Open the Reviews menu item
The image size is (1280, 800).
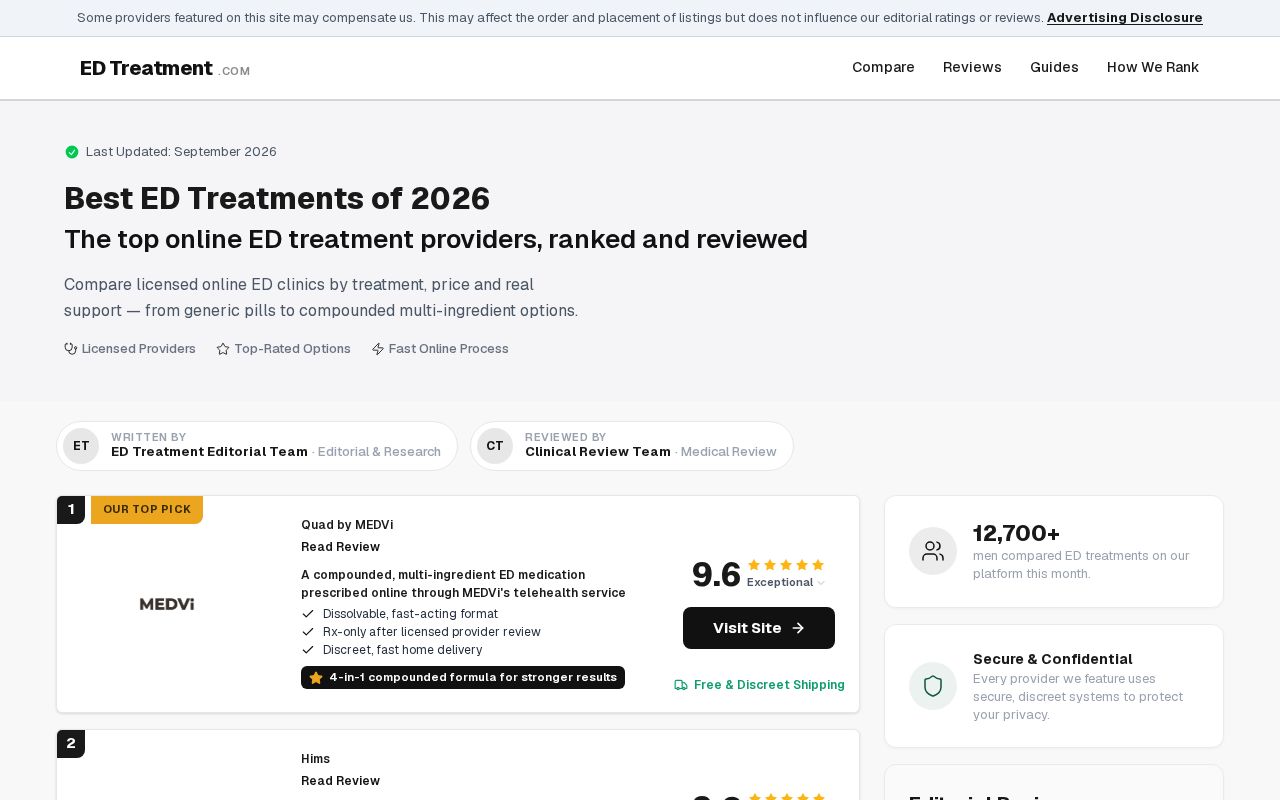[x=972, y=67]
